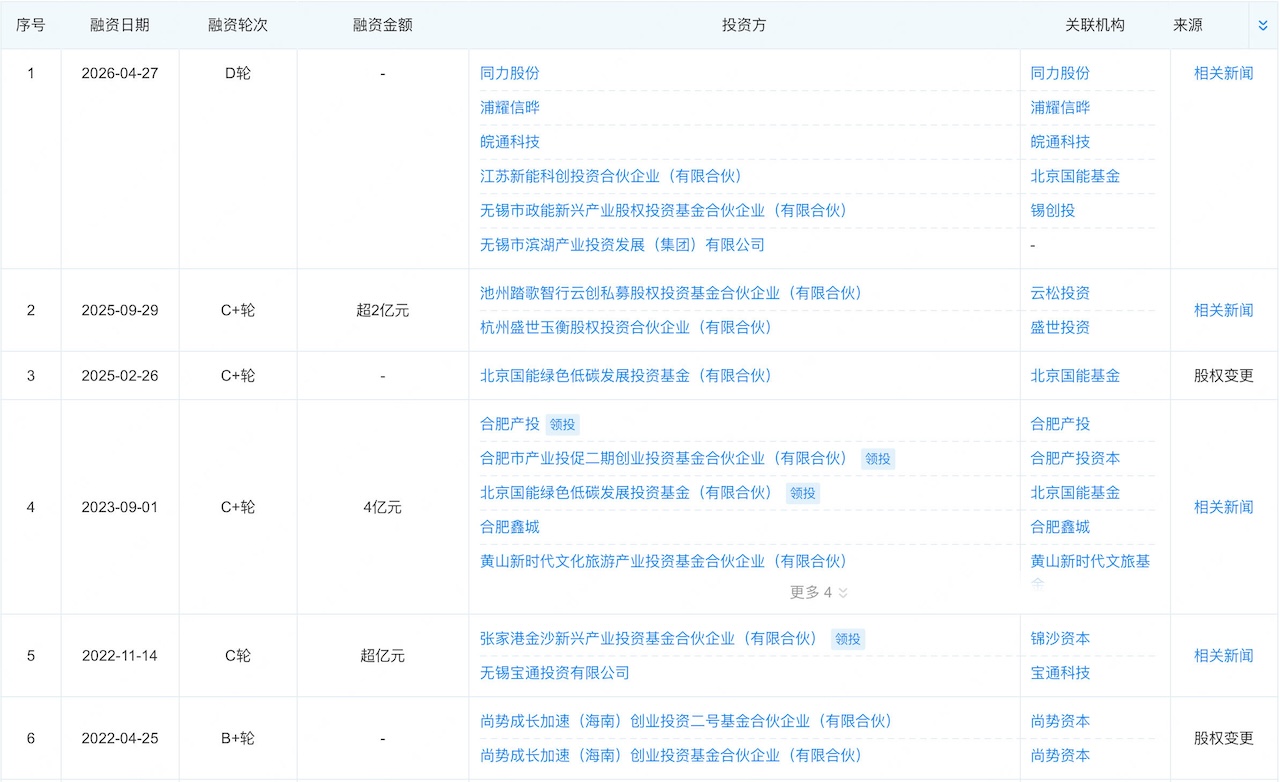The width and height of the screenshot is (1280, 782).
Task: Open 相关新闻 source for the 2026-04-27 row
Action: tap(1224, 73)
